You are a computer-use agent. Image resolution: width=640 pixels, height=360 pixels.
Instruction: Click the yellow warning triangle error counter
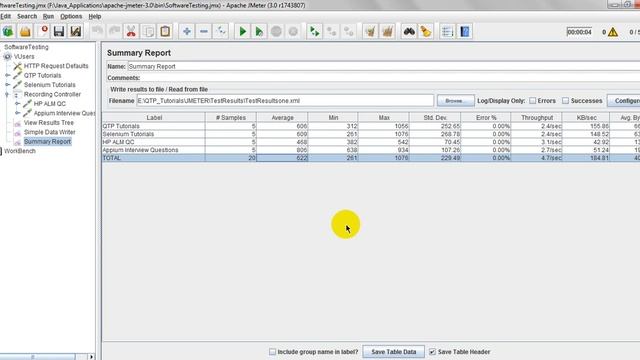tap(613, 32)
